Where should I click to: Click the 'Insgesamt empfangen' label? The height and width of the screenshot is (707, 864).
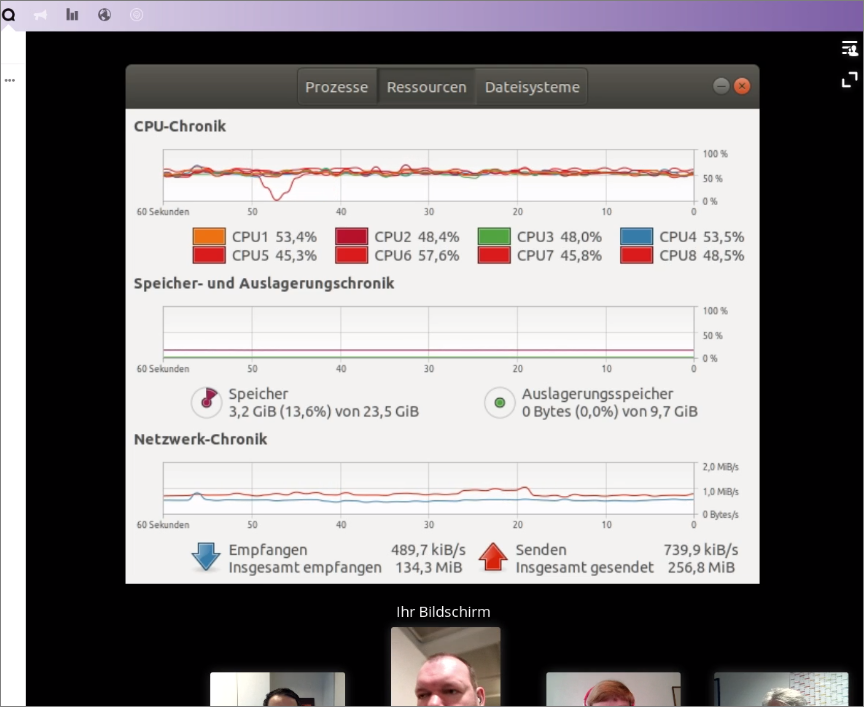pos(305,568)
